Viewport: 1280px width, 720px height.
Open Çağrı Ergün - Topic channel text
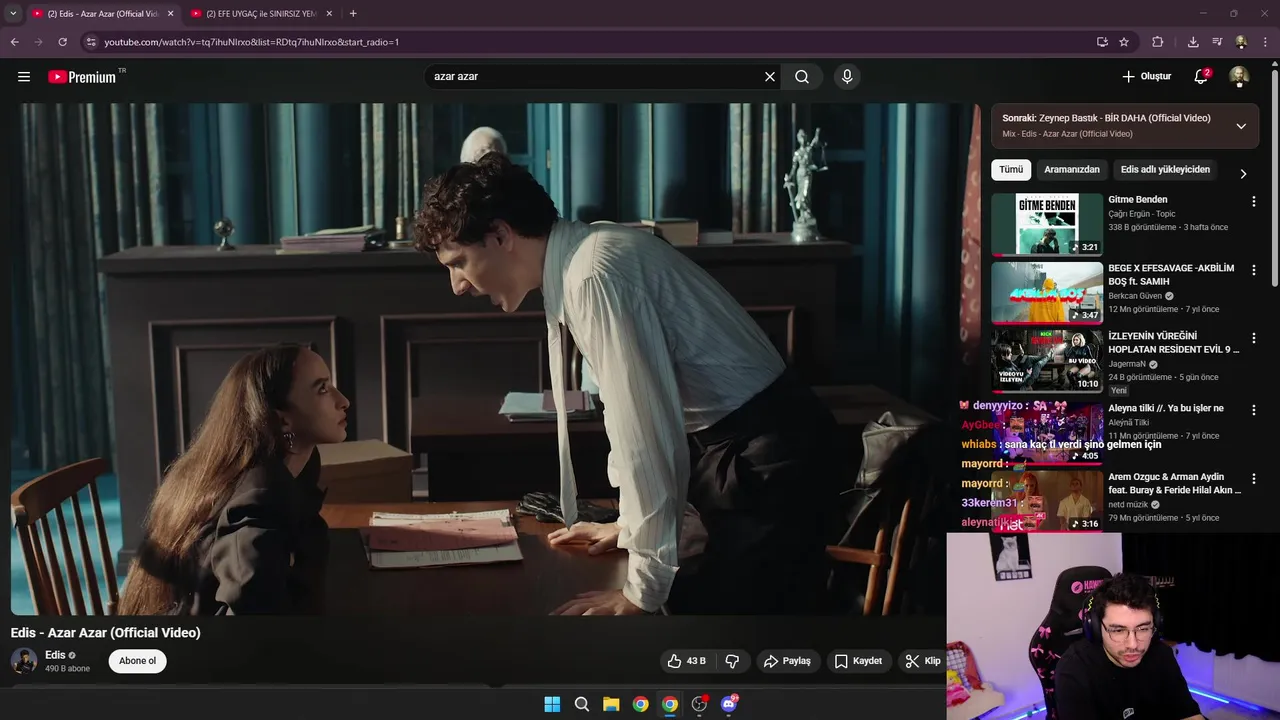(x=1141, y=214)
